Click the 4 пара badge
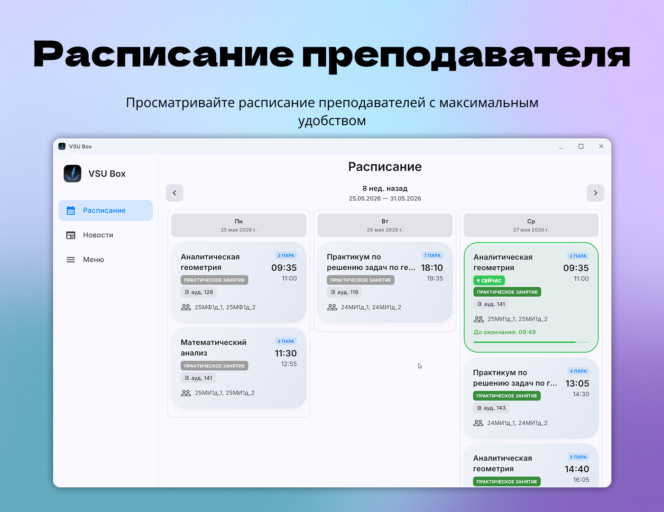The height and width of the screenshot is (512, 664). pyautogui.click(x=578, y=371)
